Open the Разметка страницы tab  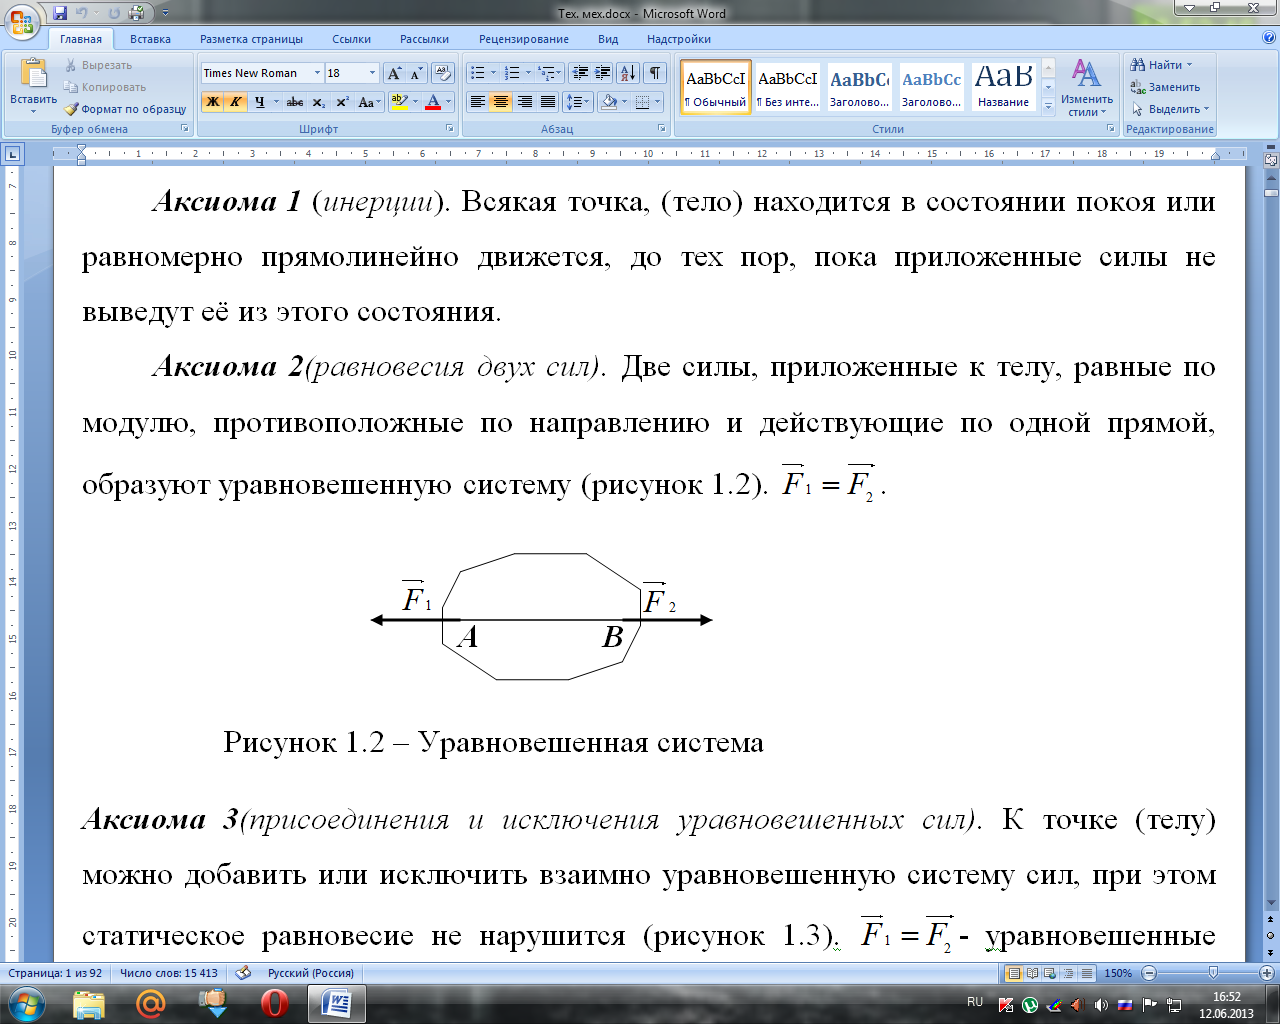point(251,39)
